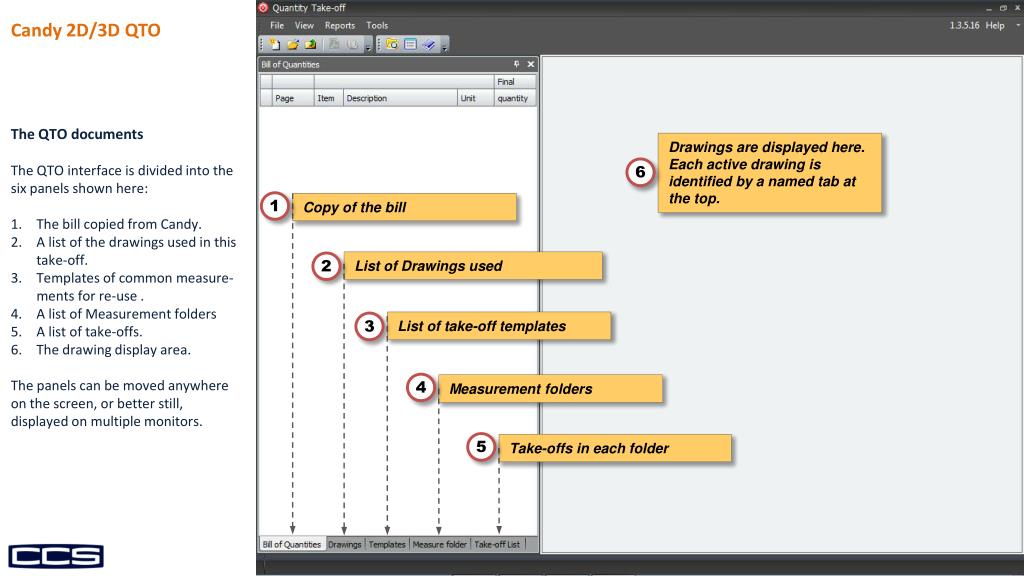Open the File menu
The width and height of the screenshot is (1024, 576).
pyautogui.click(x=277, y=25)
